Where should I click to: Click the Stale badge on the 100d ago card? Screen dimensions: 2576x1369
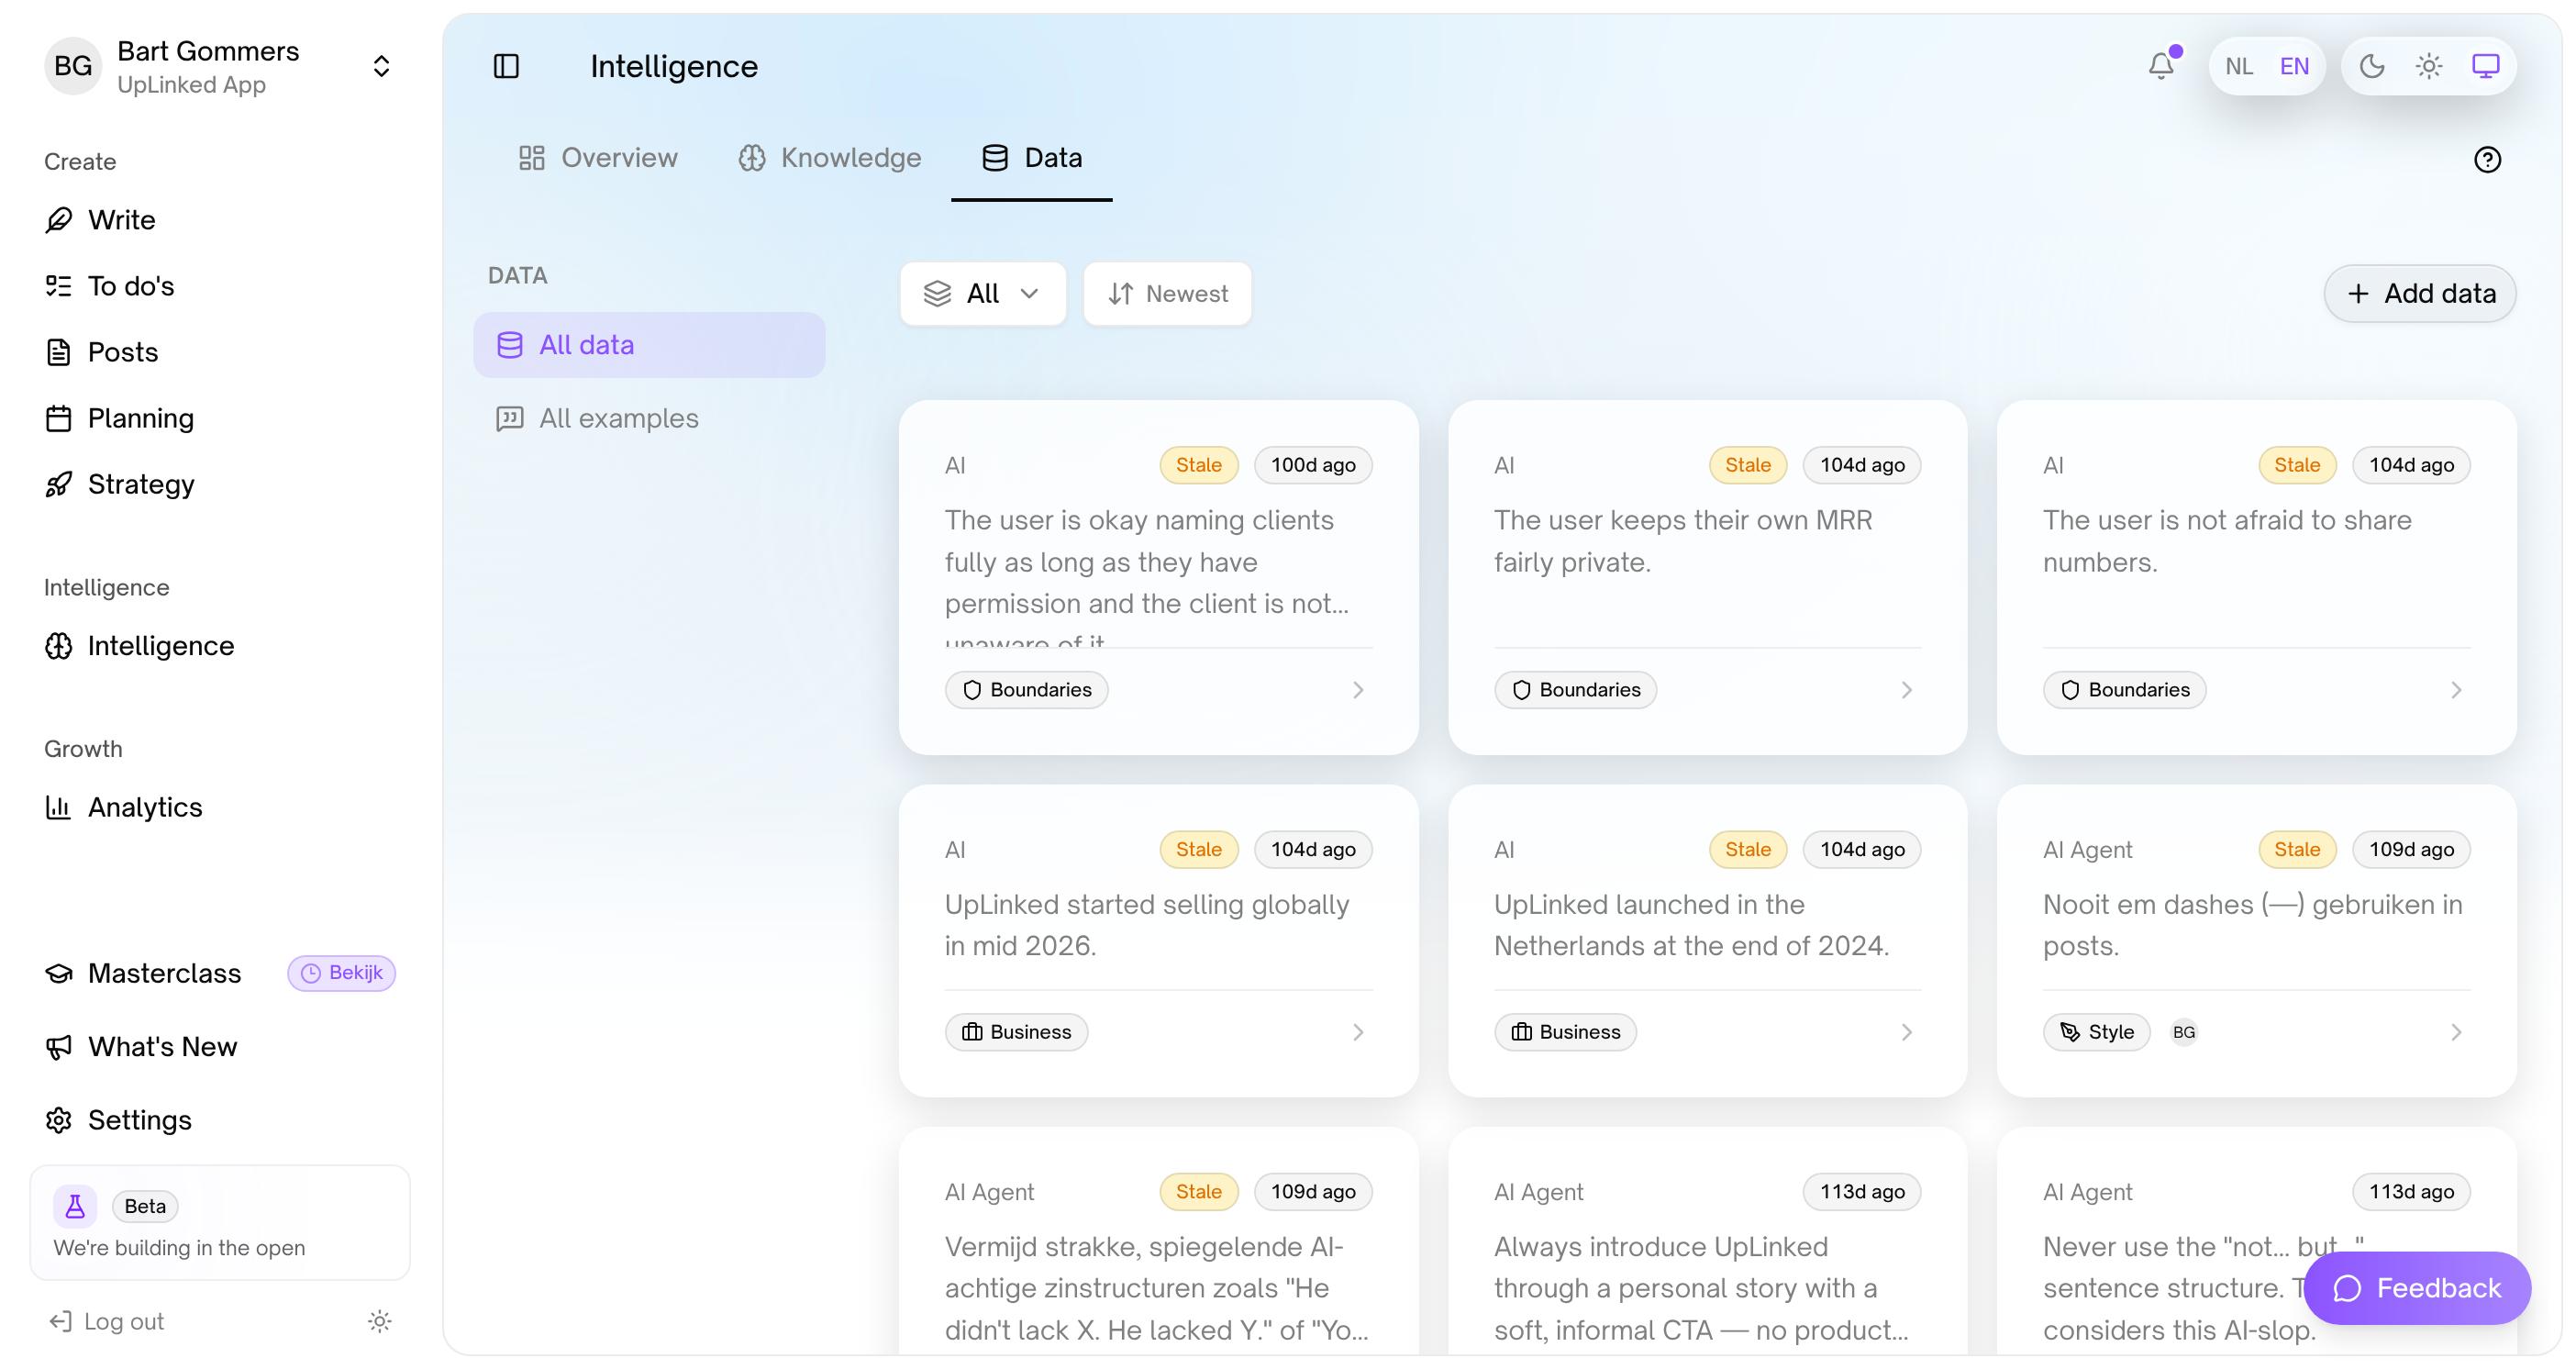1199,465
